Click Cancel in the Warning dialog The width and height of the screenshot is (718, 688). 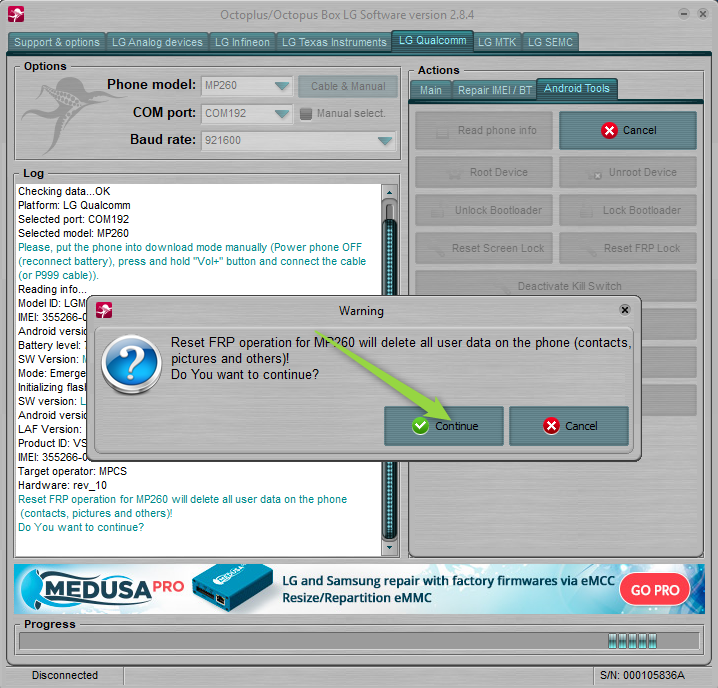[569, 426]
